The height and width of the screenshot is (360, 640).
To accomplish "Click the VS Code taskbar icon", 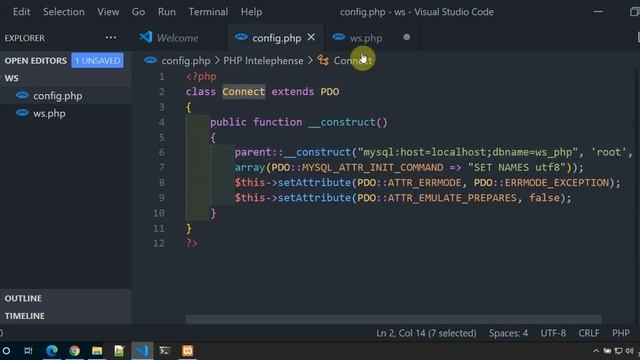I will (x=142, y=351).
